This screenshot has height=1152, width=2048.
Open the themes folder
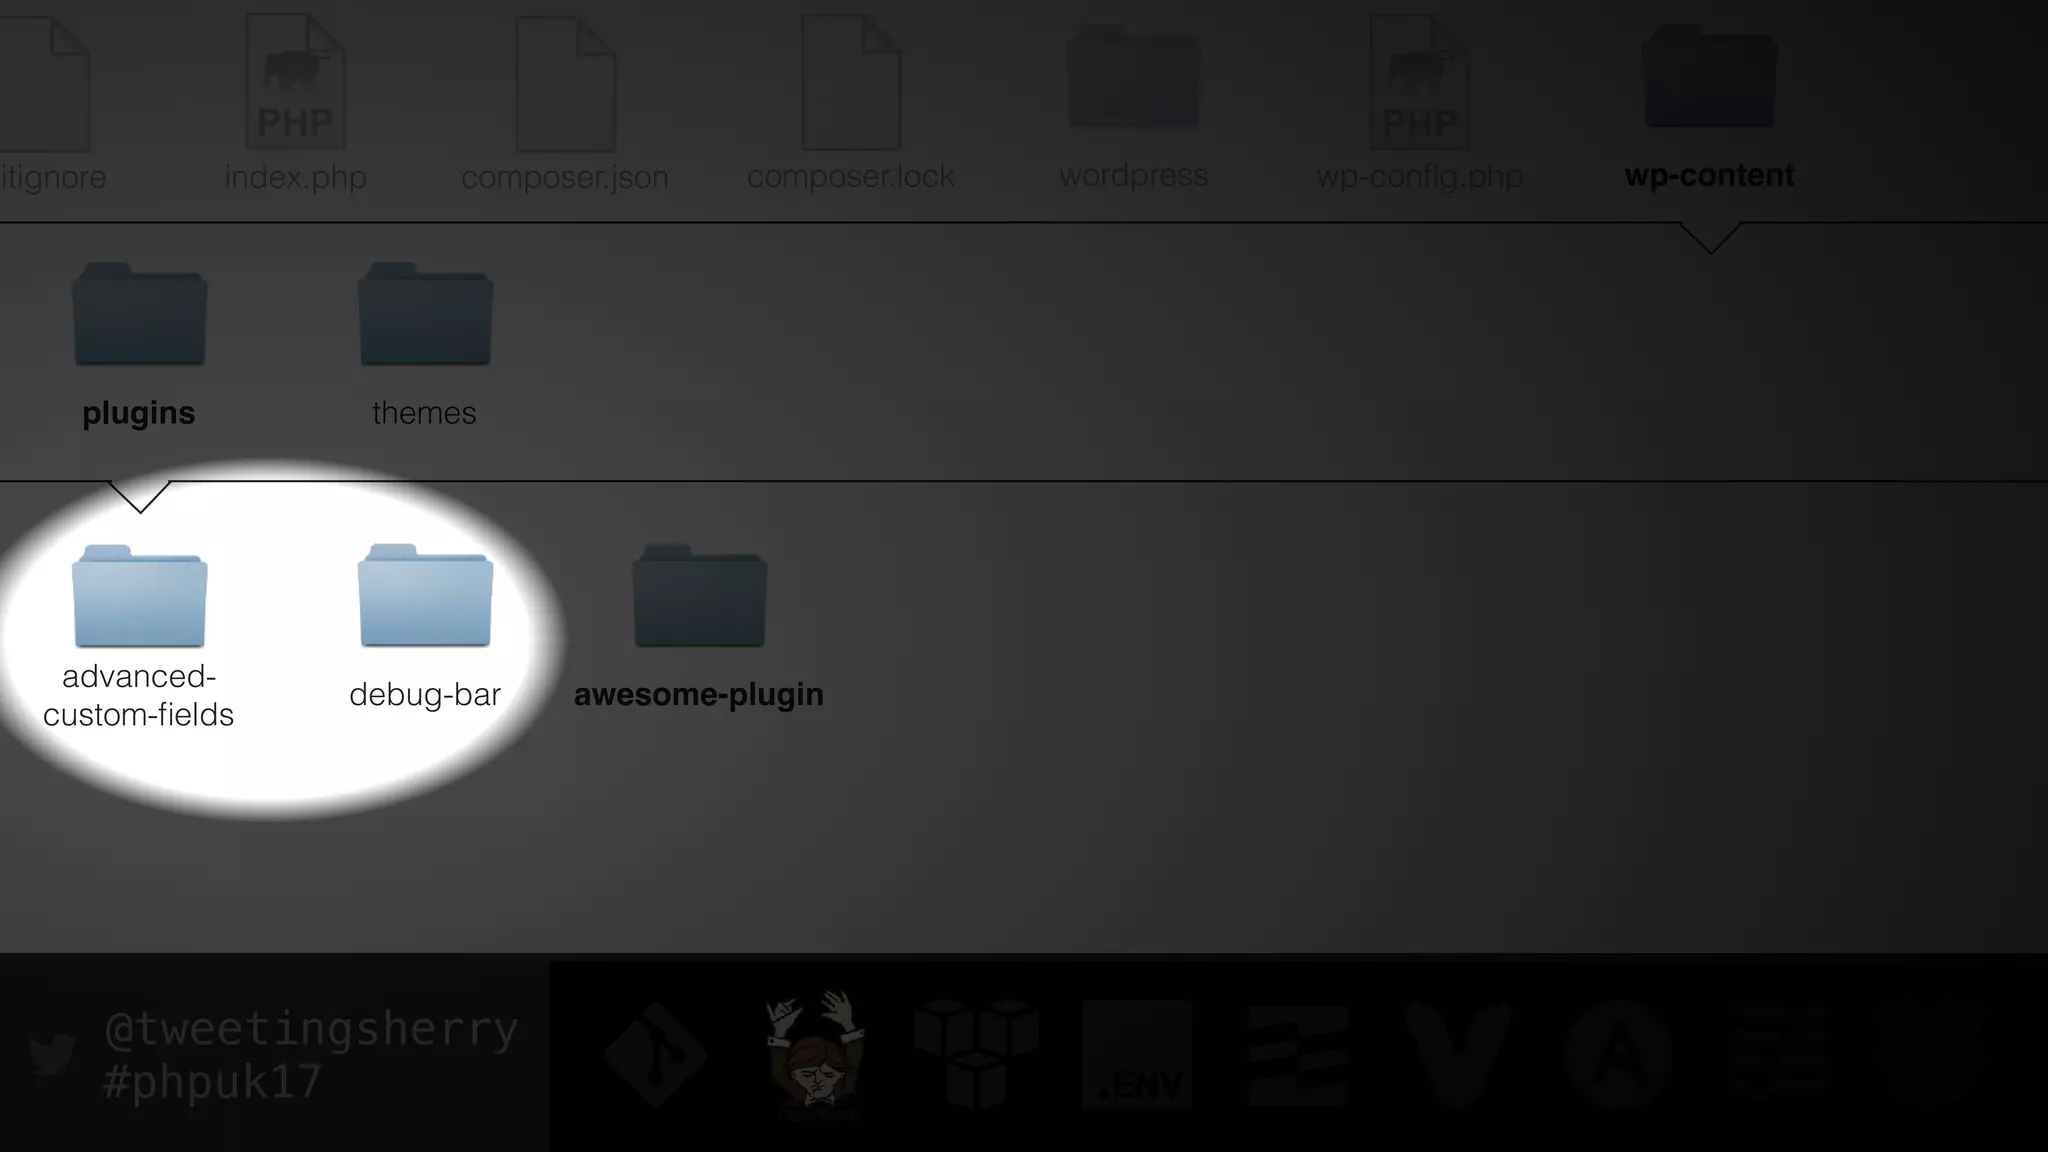coord(425,316)
